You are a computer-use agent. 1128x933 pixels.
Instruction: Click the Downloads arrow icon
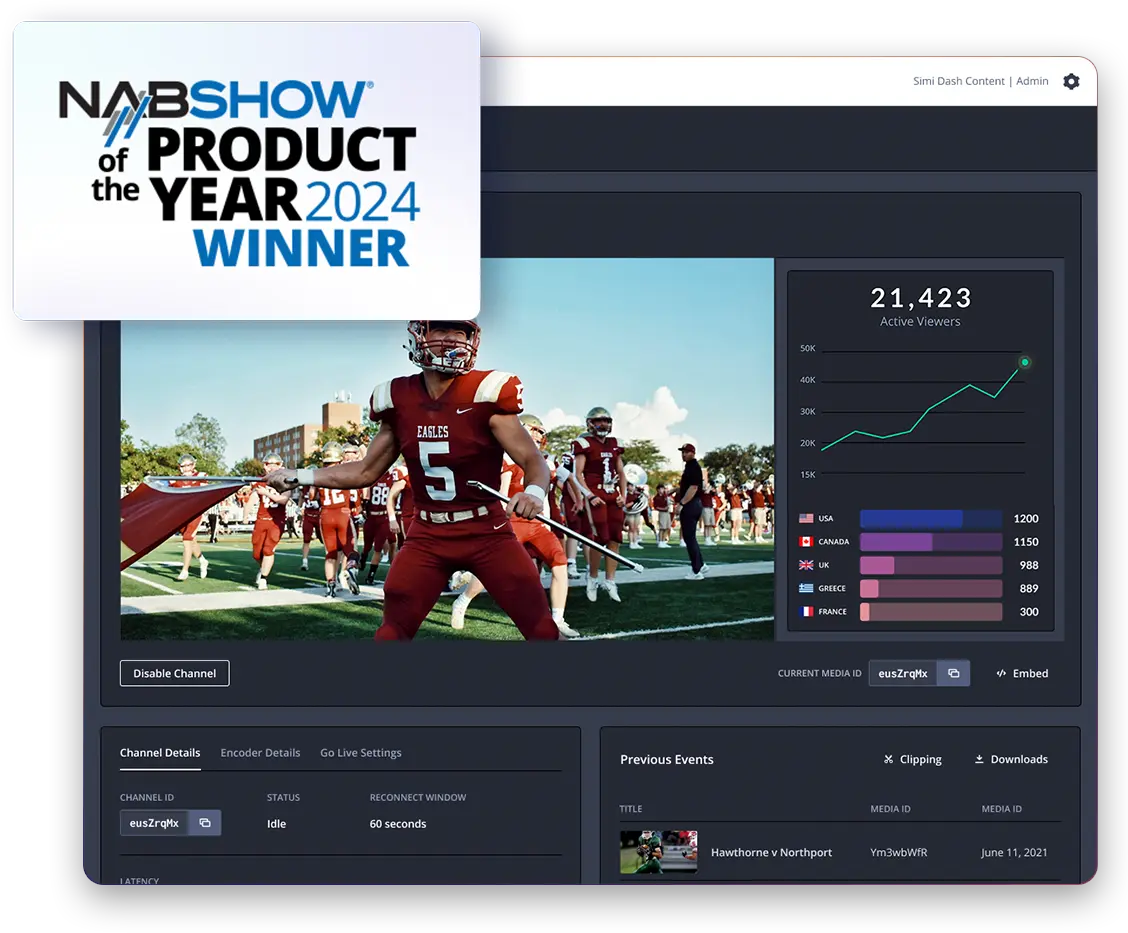[979, 759]
